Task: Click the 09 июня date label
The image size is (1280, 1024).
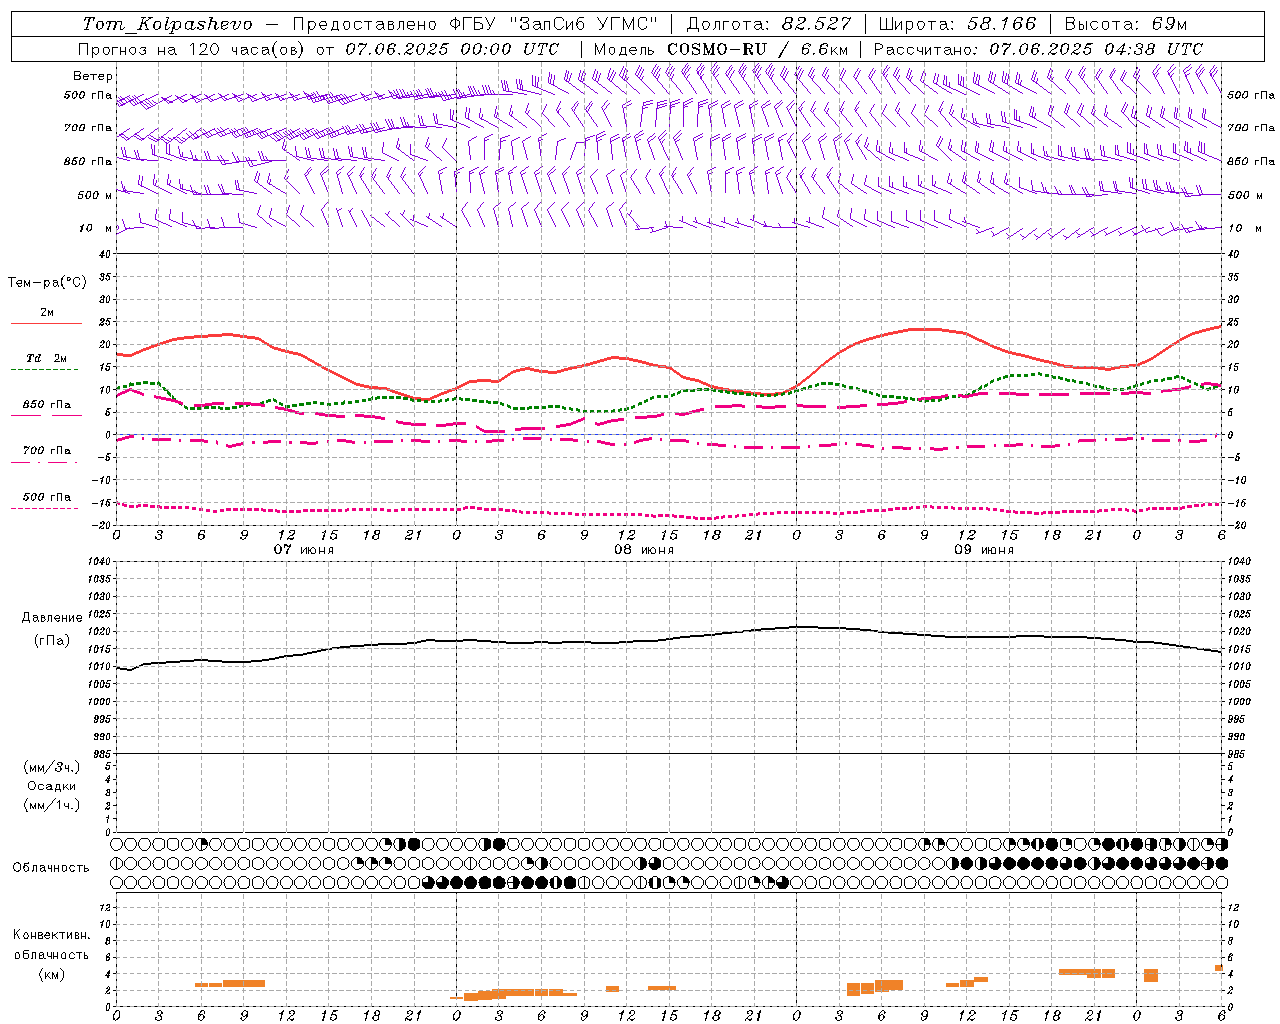Action: tap(984, 550)
